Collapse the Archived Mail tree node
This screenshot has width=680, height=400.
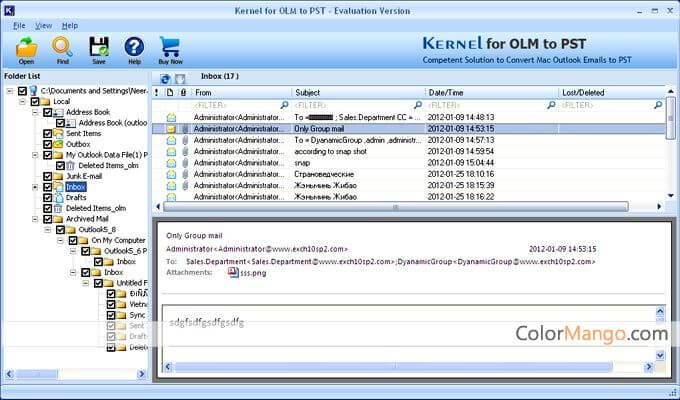pos(36,219)
